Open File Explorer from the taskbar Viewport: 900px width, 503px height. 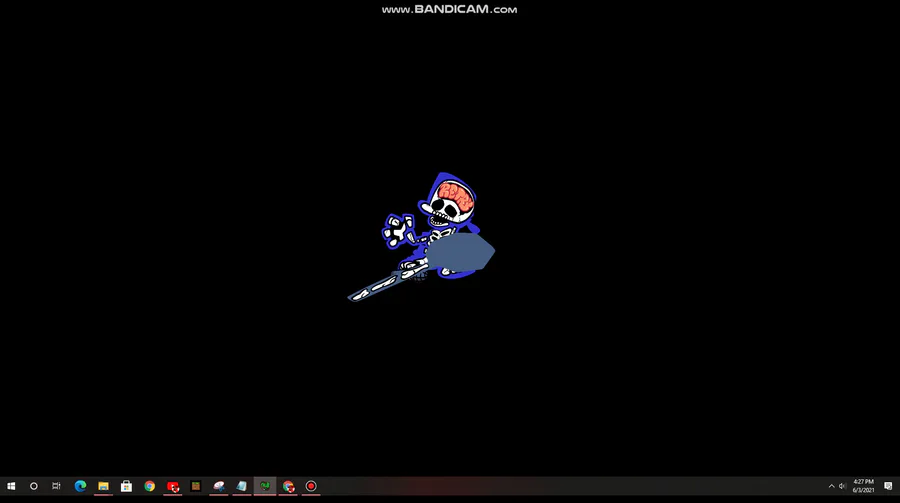pos(103,486)
